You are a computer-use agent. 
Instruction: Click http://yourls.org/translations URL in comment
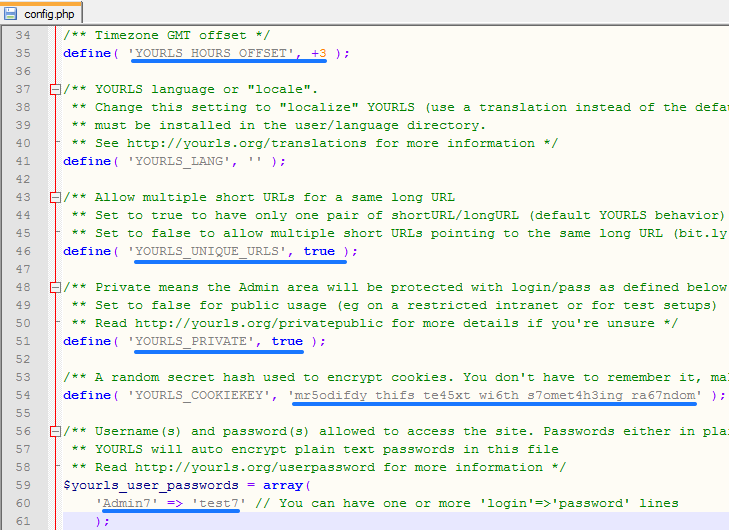(x=246, y=144)
